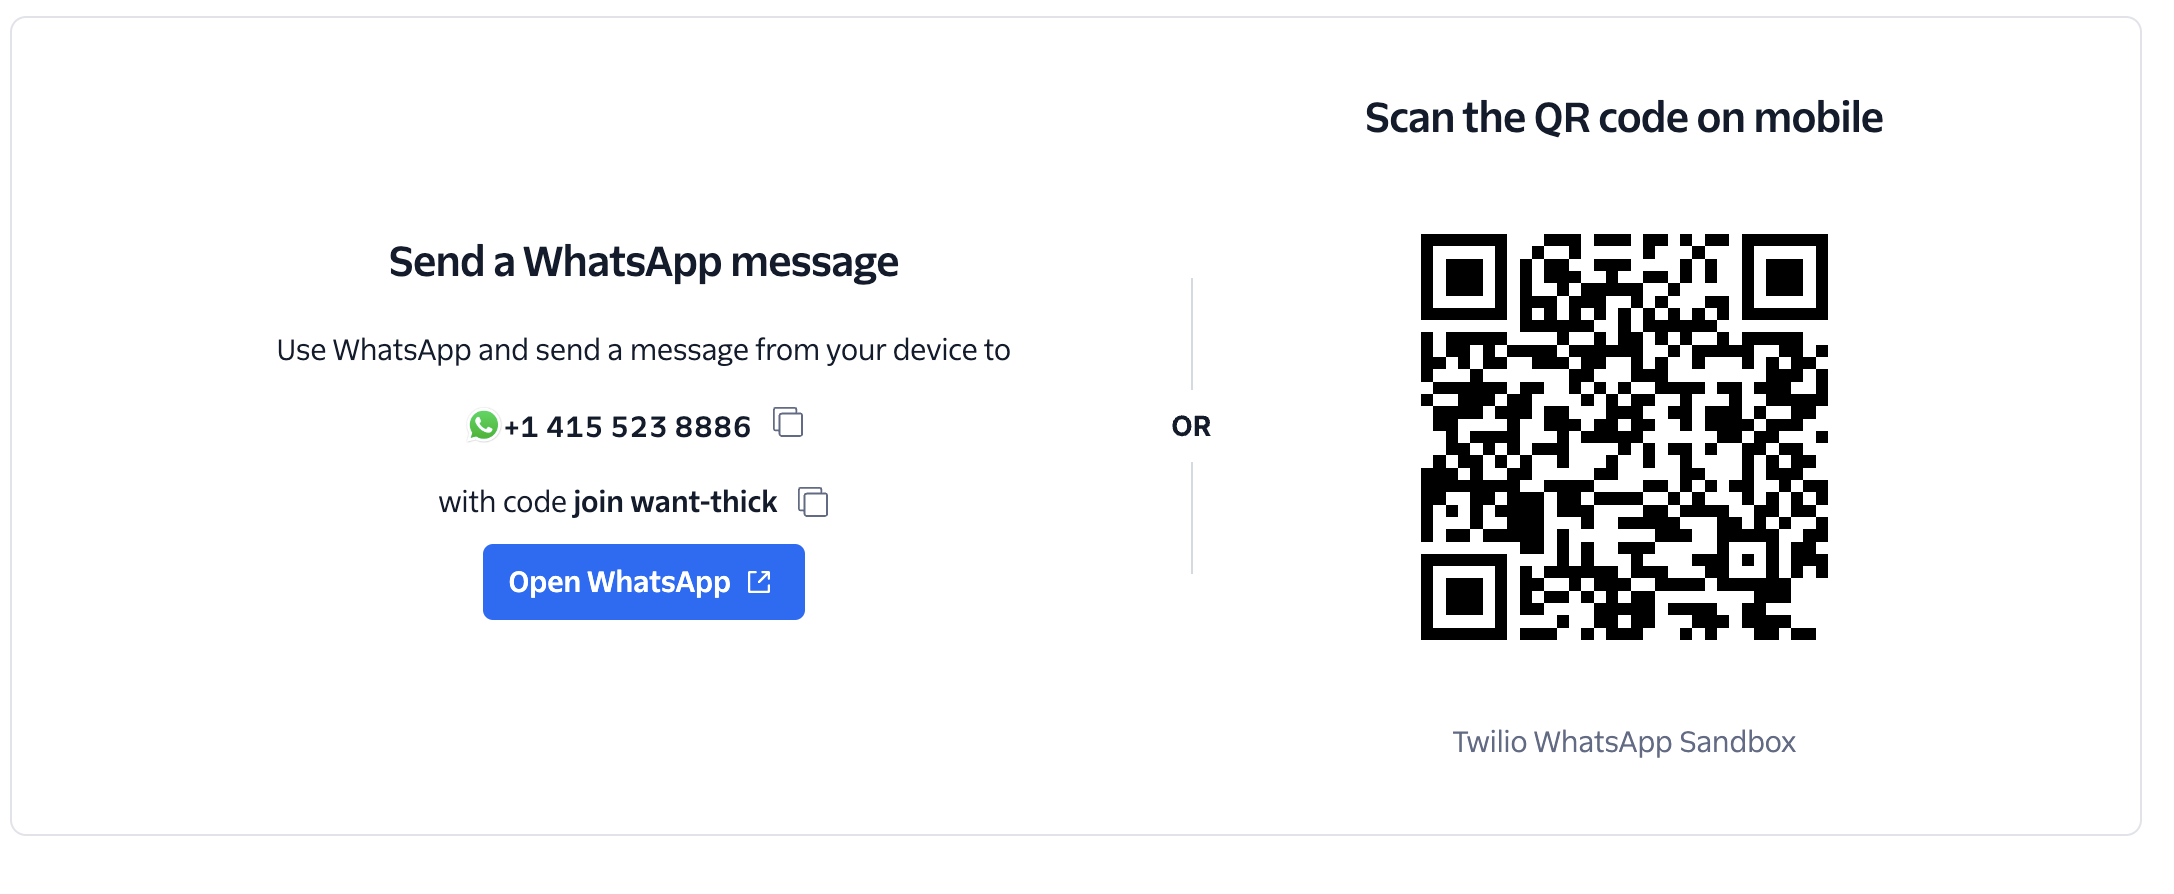Click the Scan the QR code on mobile heading

[x=1623, y=118]
